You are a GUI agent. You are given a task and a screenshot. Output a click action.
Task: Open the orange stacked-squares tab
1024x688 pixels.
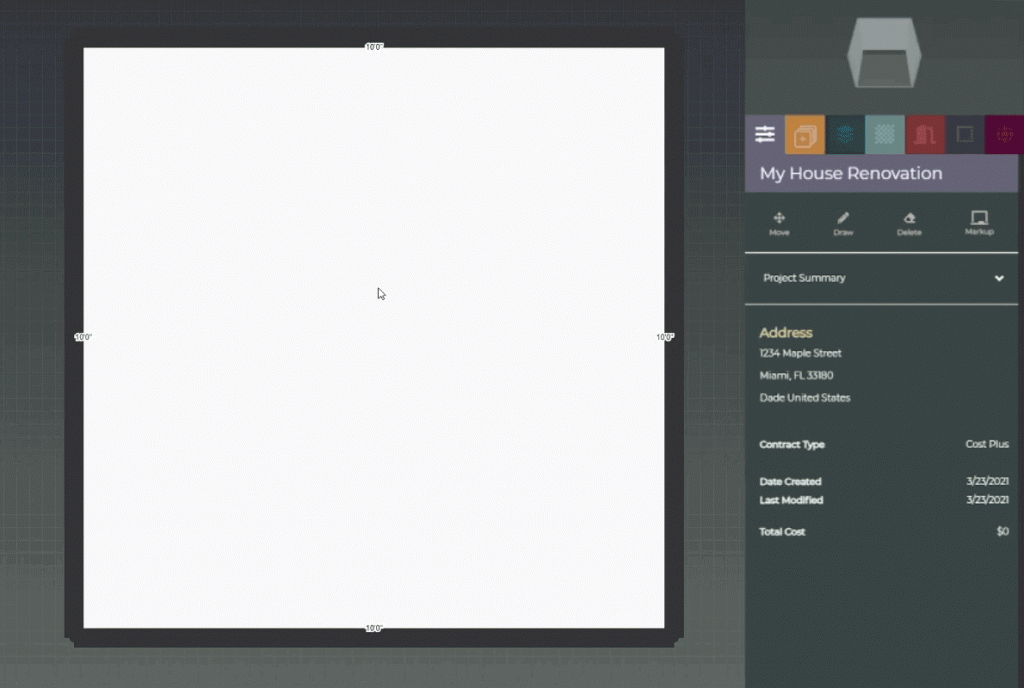click(805, 134)
